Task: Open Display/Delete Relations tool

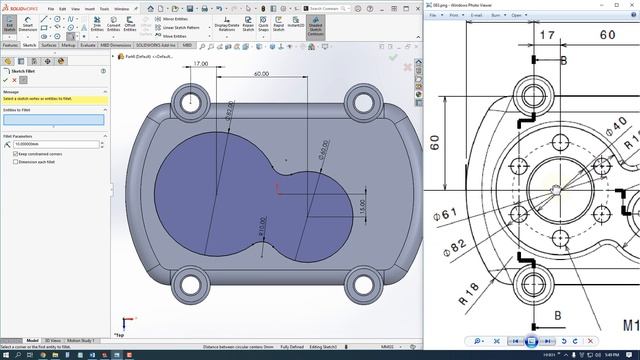Action: point(227,24)
